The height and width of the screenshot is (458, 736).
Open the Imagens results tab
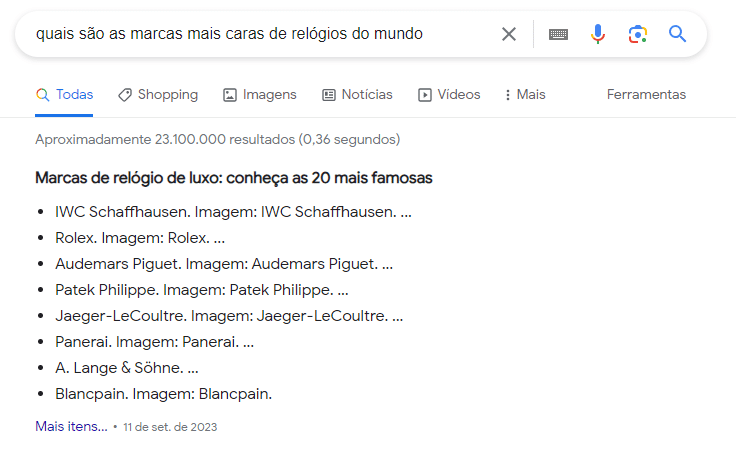pos(270,95)
